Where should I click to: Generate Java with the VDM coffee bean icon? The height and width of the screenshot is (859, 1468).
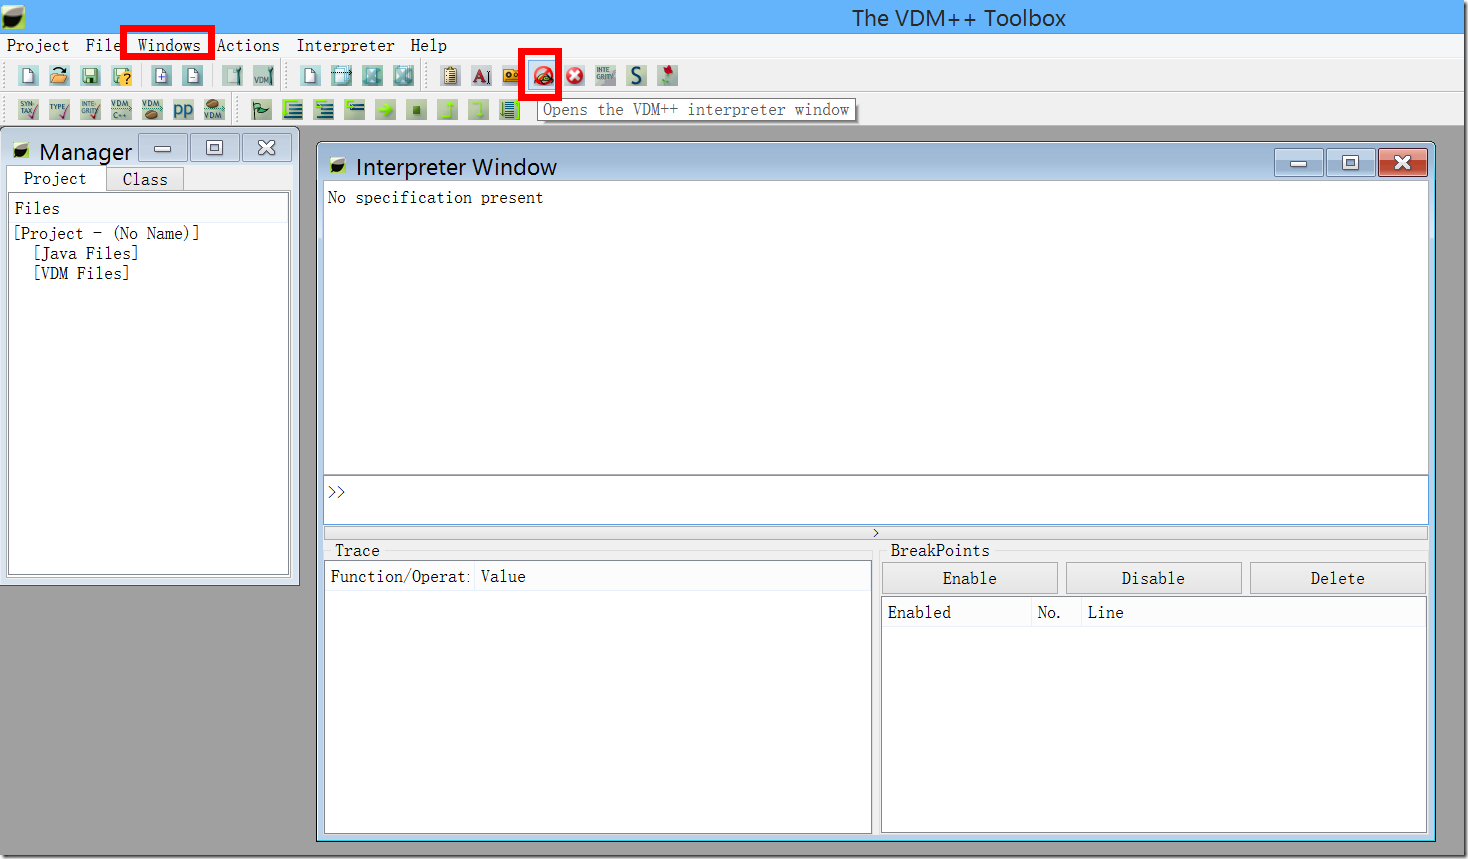tap(152, 109)
